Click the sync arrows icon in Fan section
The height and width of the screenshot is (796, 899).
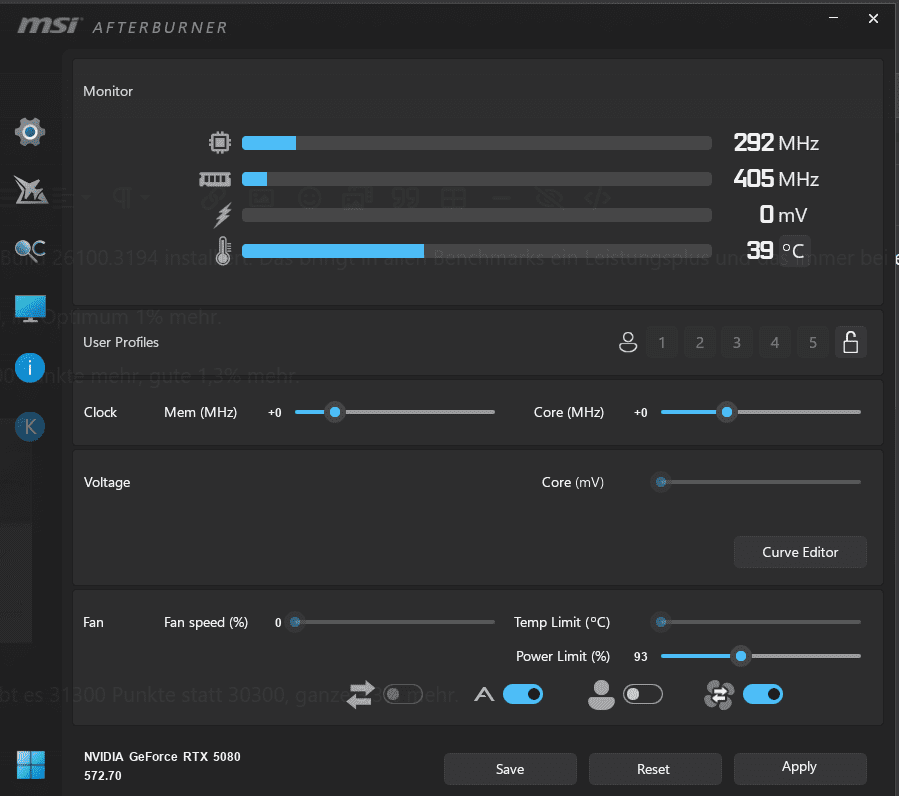point(361,694)
